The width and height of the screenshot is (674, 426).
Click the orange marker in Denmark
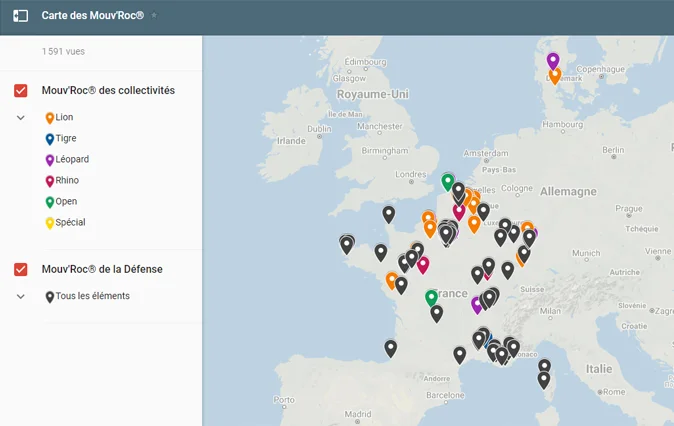point(555,75)
